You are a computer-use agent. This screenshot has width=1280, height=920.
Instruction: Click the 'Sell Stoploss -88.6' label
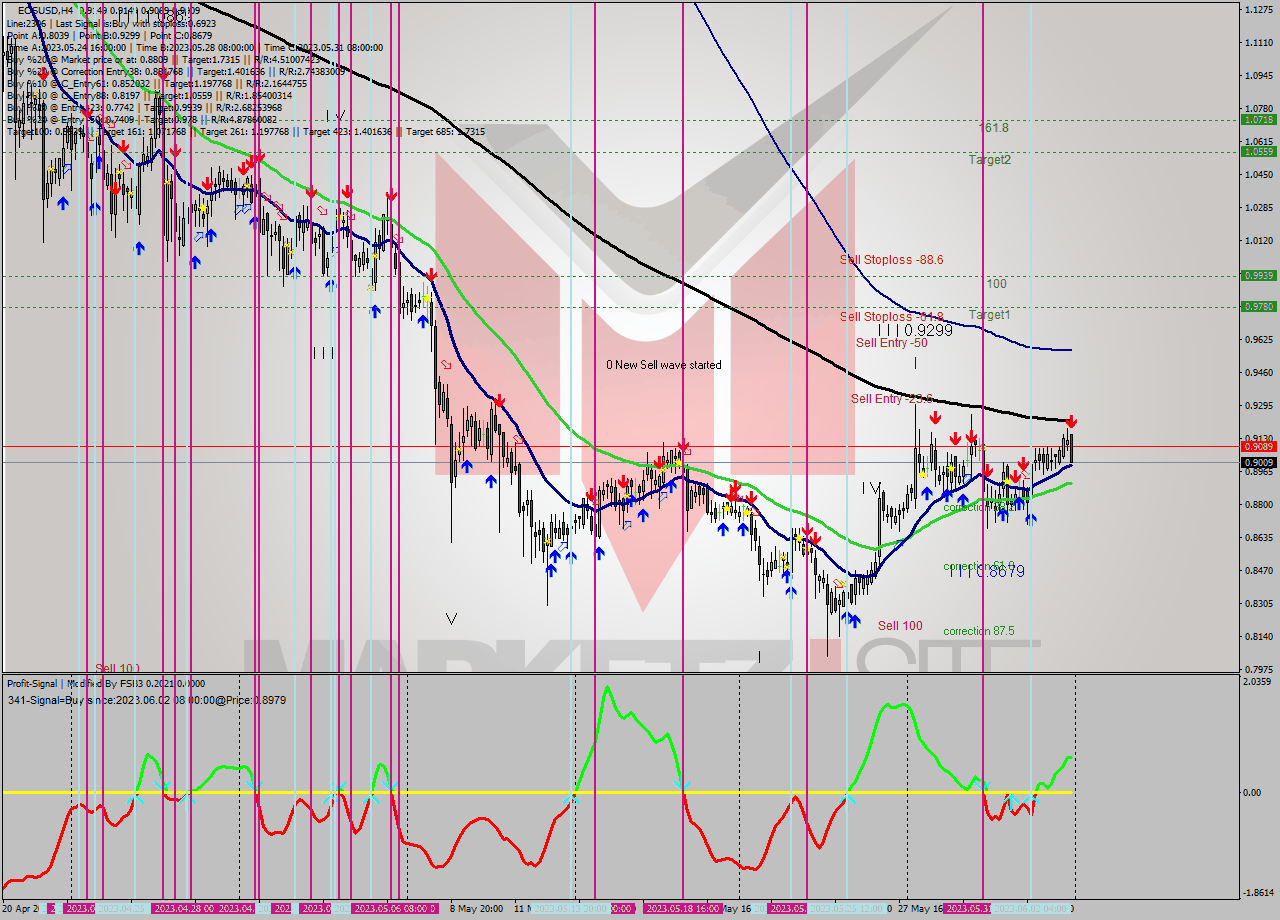pyautogui.click(x=891, y=259)
